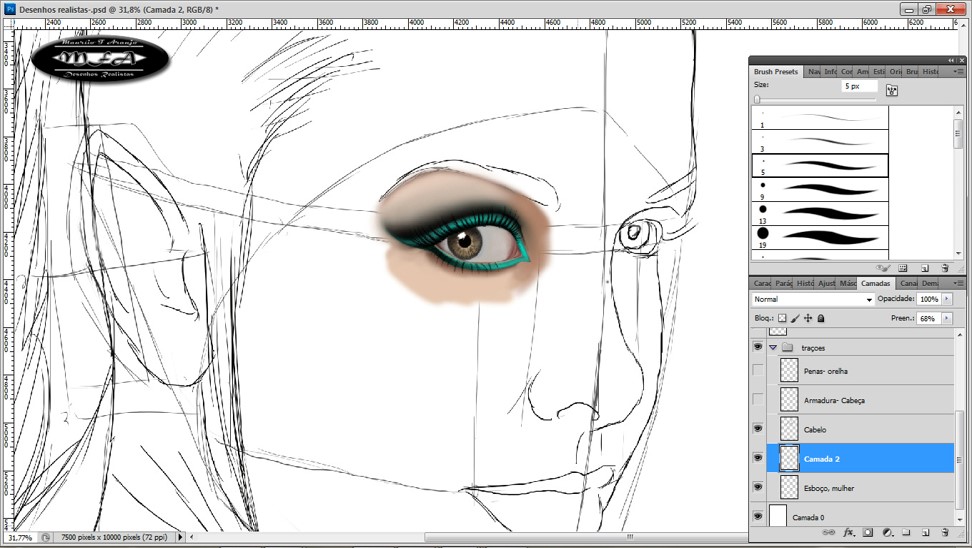Switch to the Brush Presets tab
Viewport: 972px width, 548px height.
(776, 72)
